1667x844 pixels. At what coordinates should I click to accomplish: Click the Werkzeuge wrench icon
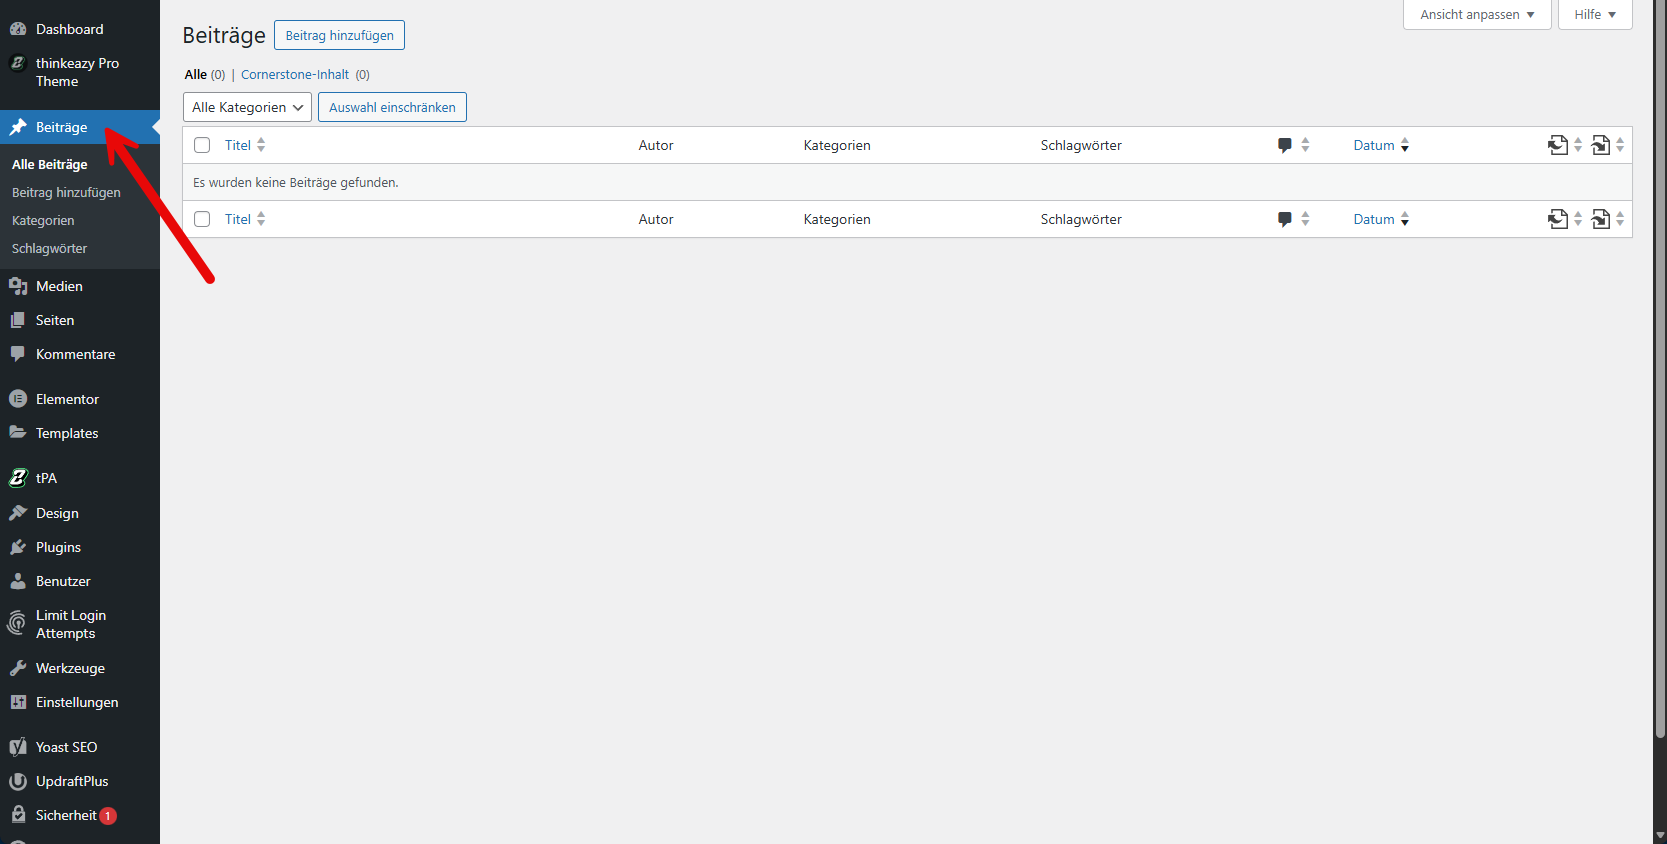(x=18, y=668)
